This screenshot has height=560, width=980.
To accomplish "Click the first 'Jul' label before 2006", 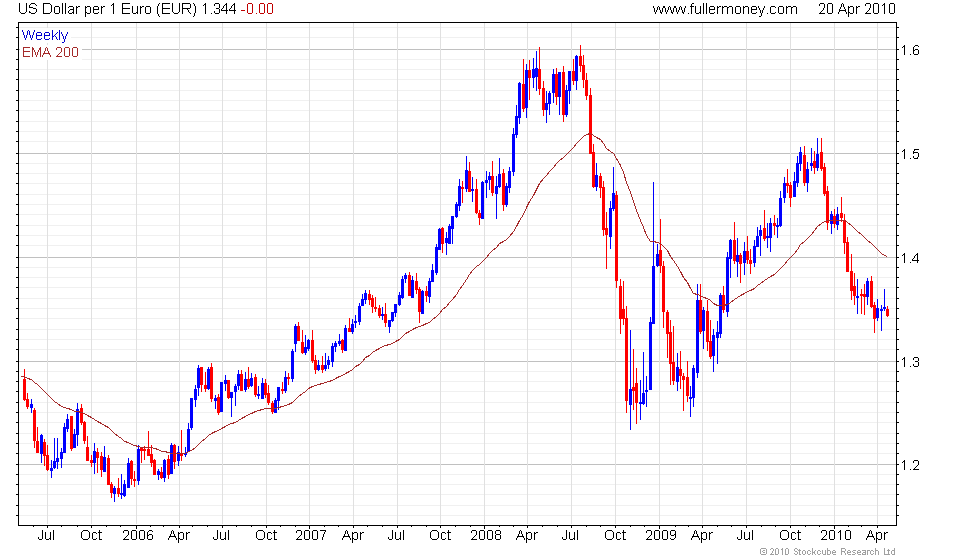I will tap(46, 536).
